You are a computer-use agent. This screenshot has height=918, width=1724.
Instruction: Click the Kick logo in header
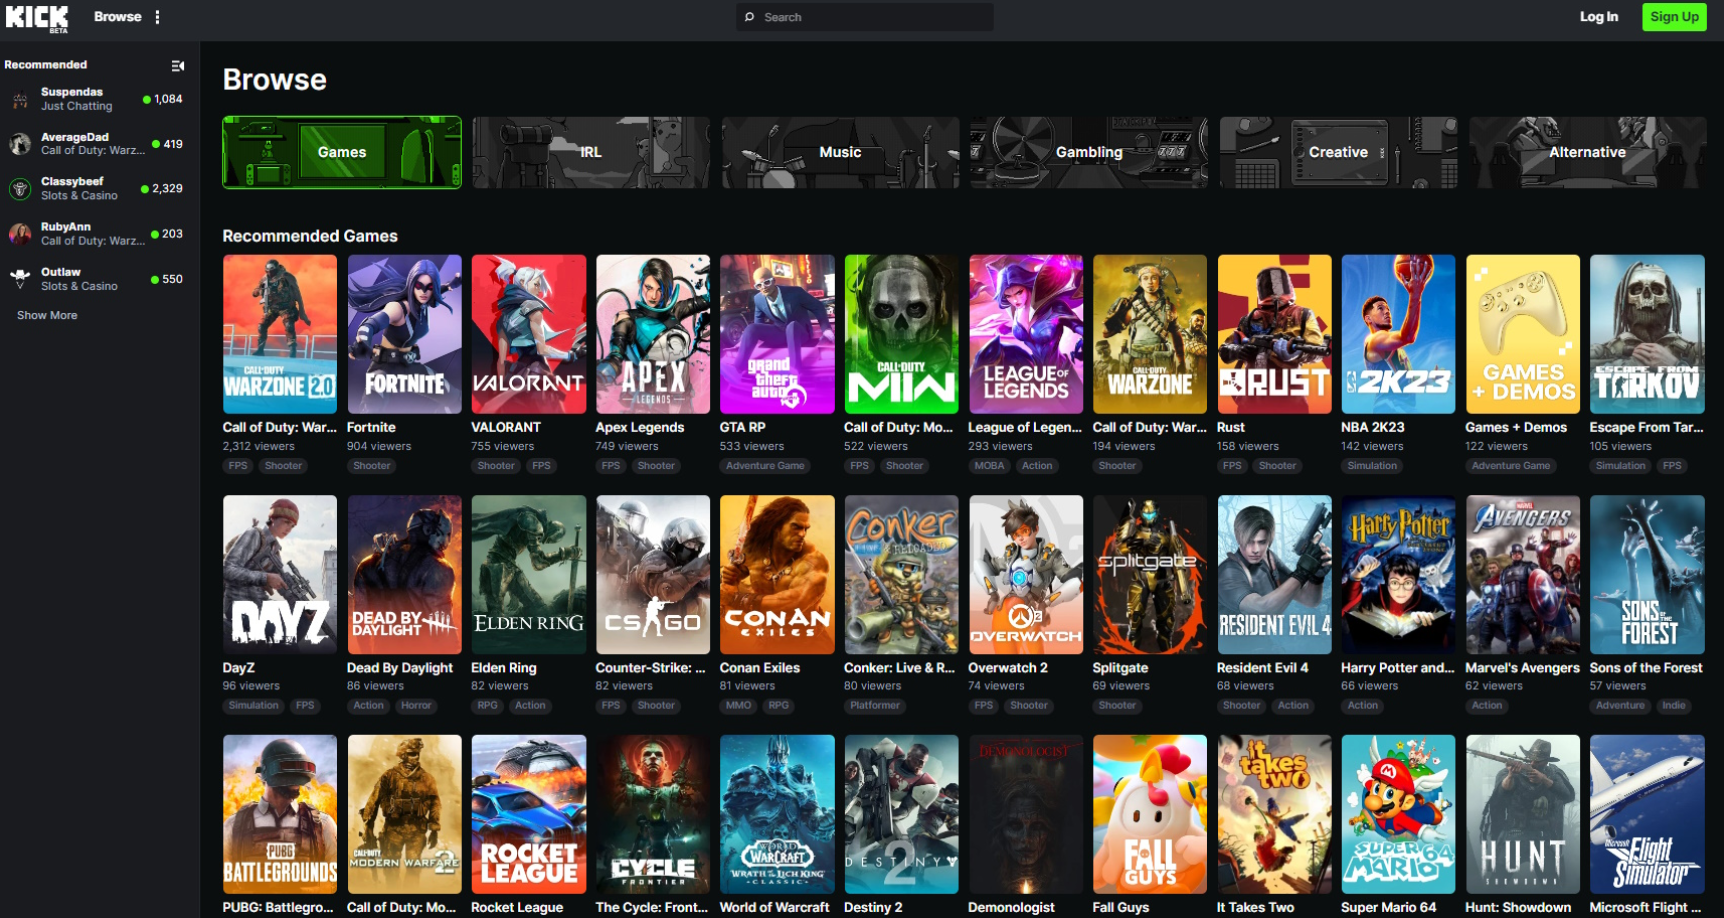(x=37, y=17)
